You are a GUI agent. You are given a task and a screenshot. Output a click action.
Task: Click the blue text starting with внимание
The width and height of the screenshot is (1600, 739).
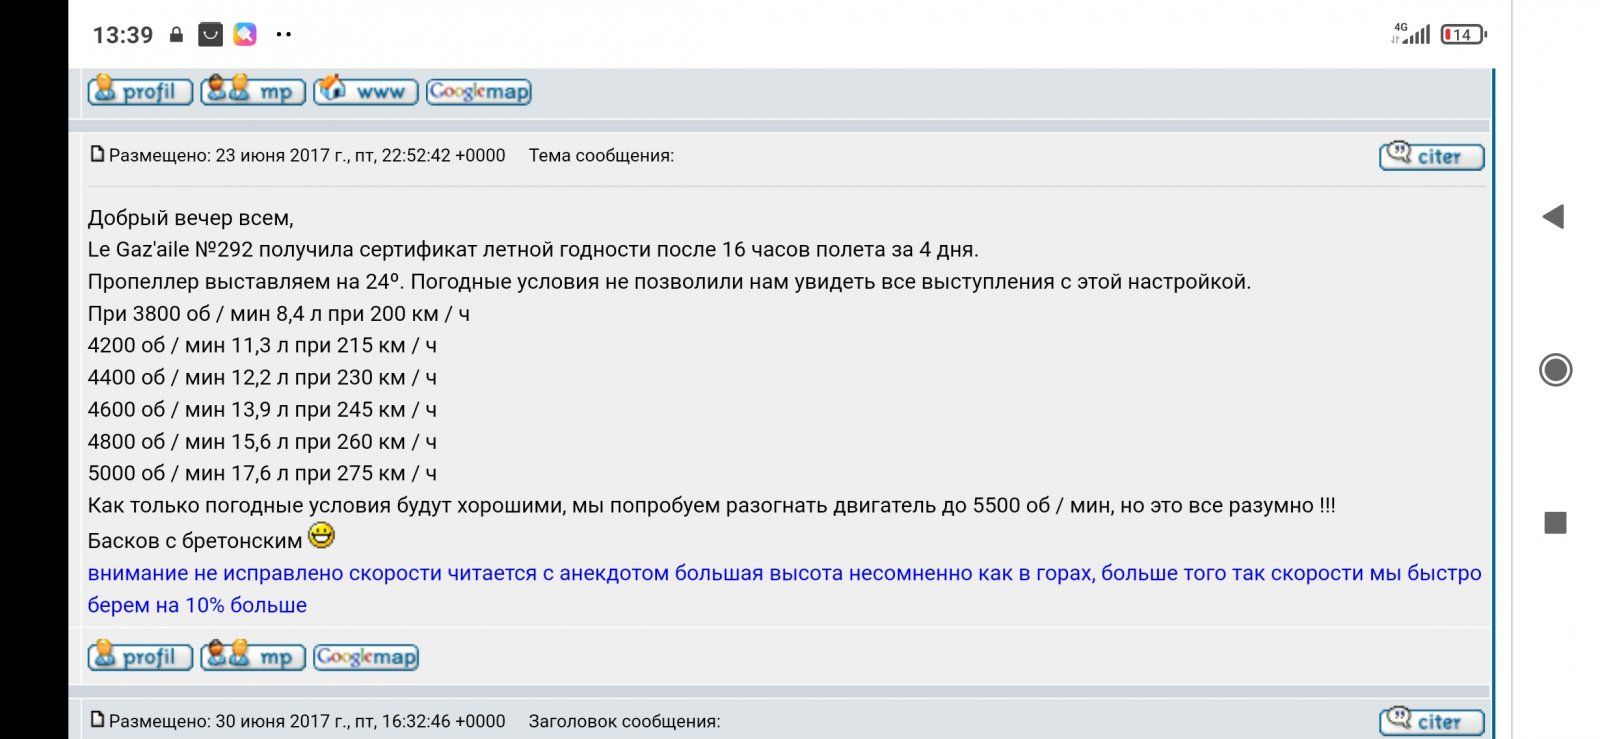(785, 573)
